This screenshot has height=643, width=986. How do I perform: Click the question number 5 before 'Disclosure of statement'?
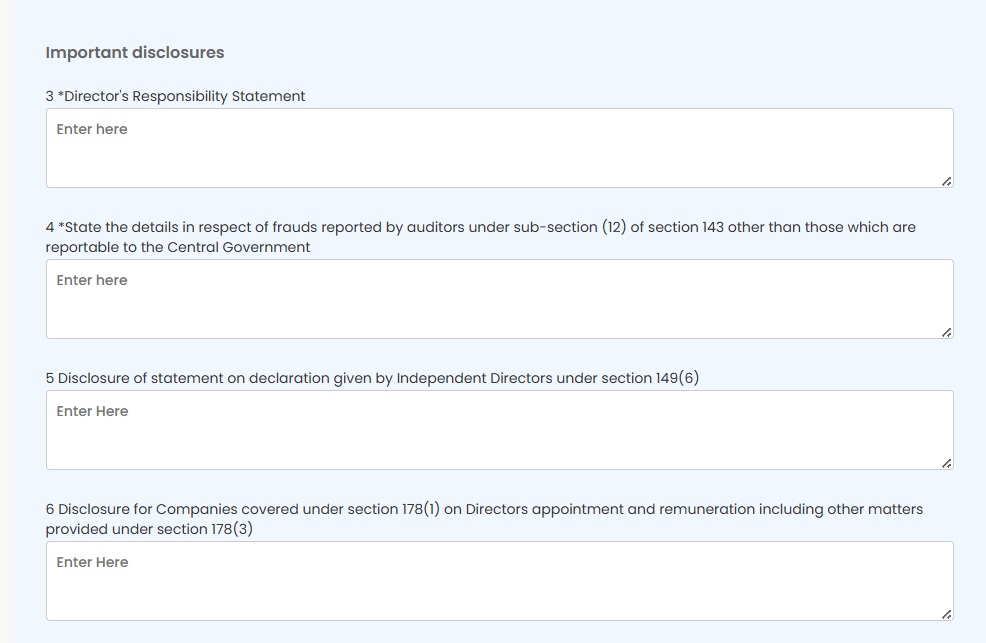tap(50, 378)
